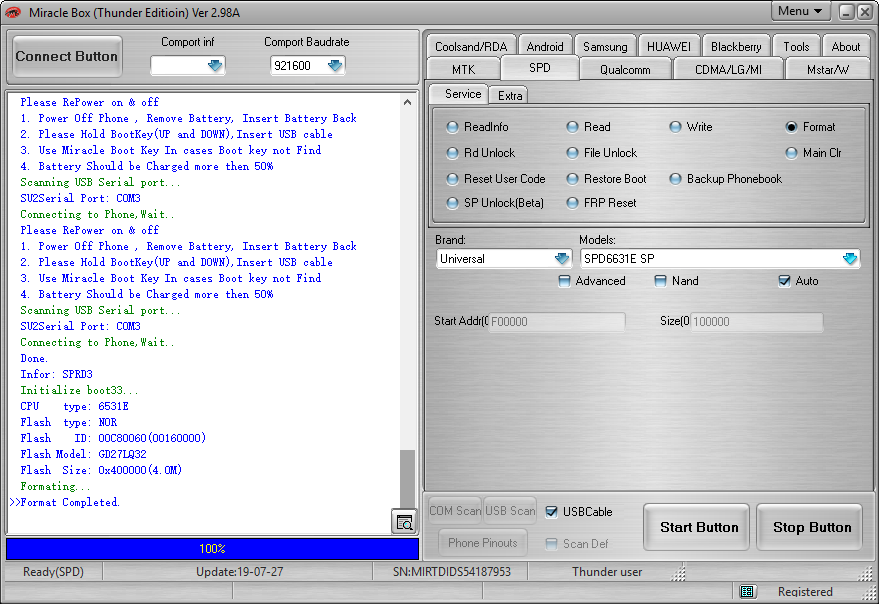
Task: Click the SN:MIRTDIDS54187953 status entry
Action: click(x=452, y=571)
